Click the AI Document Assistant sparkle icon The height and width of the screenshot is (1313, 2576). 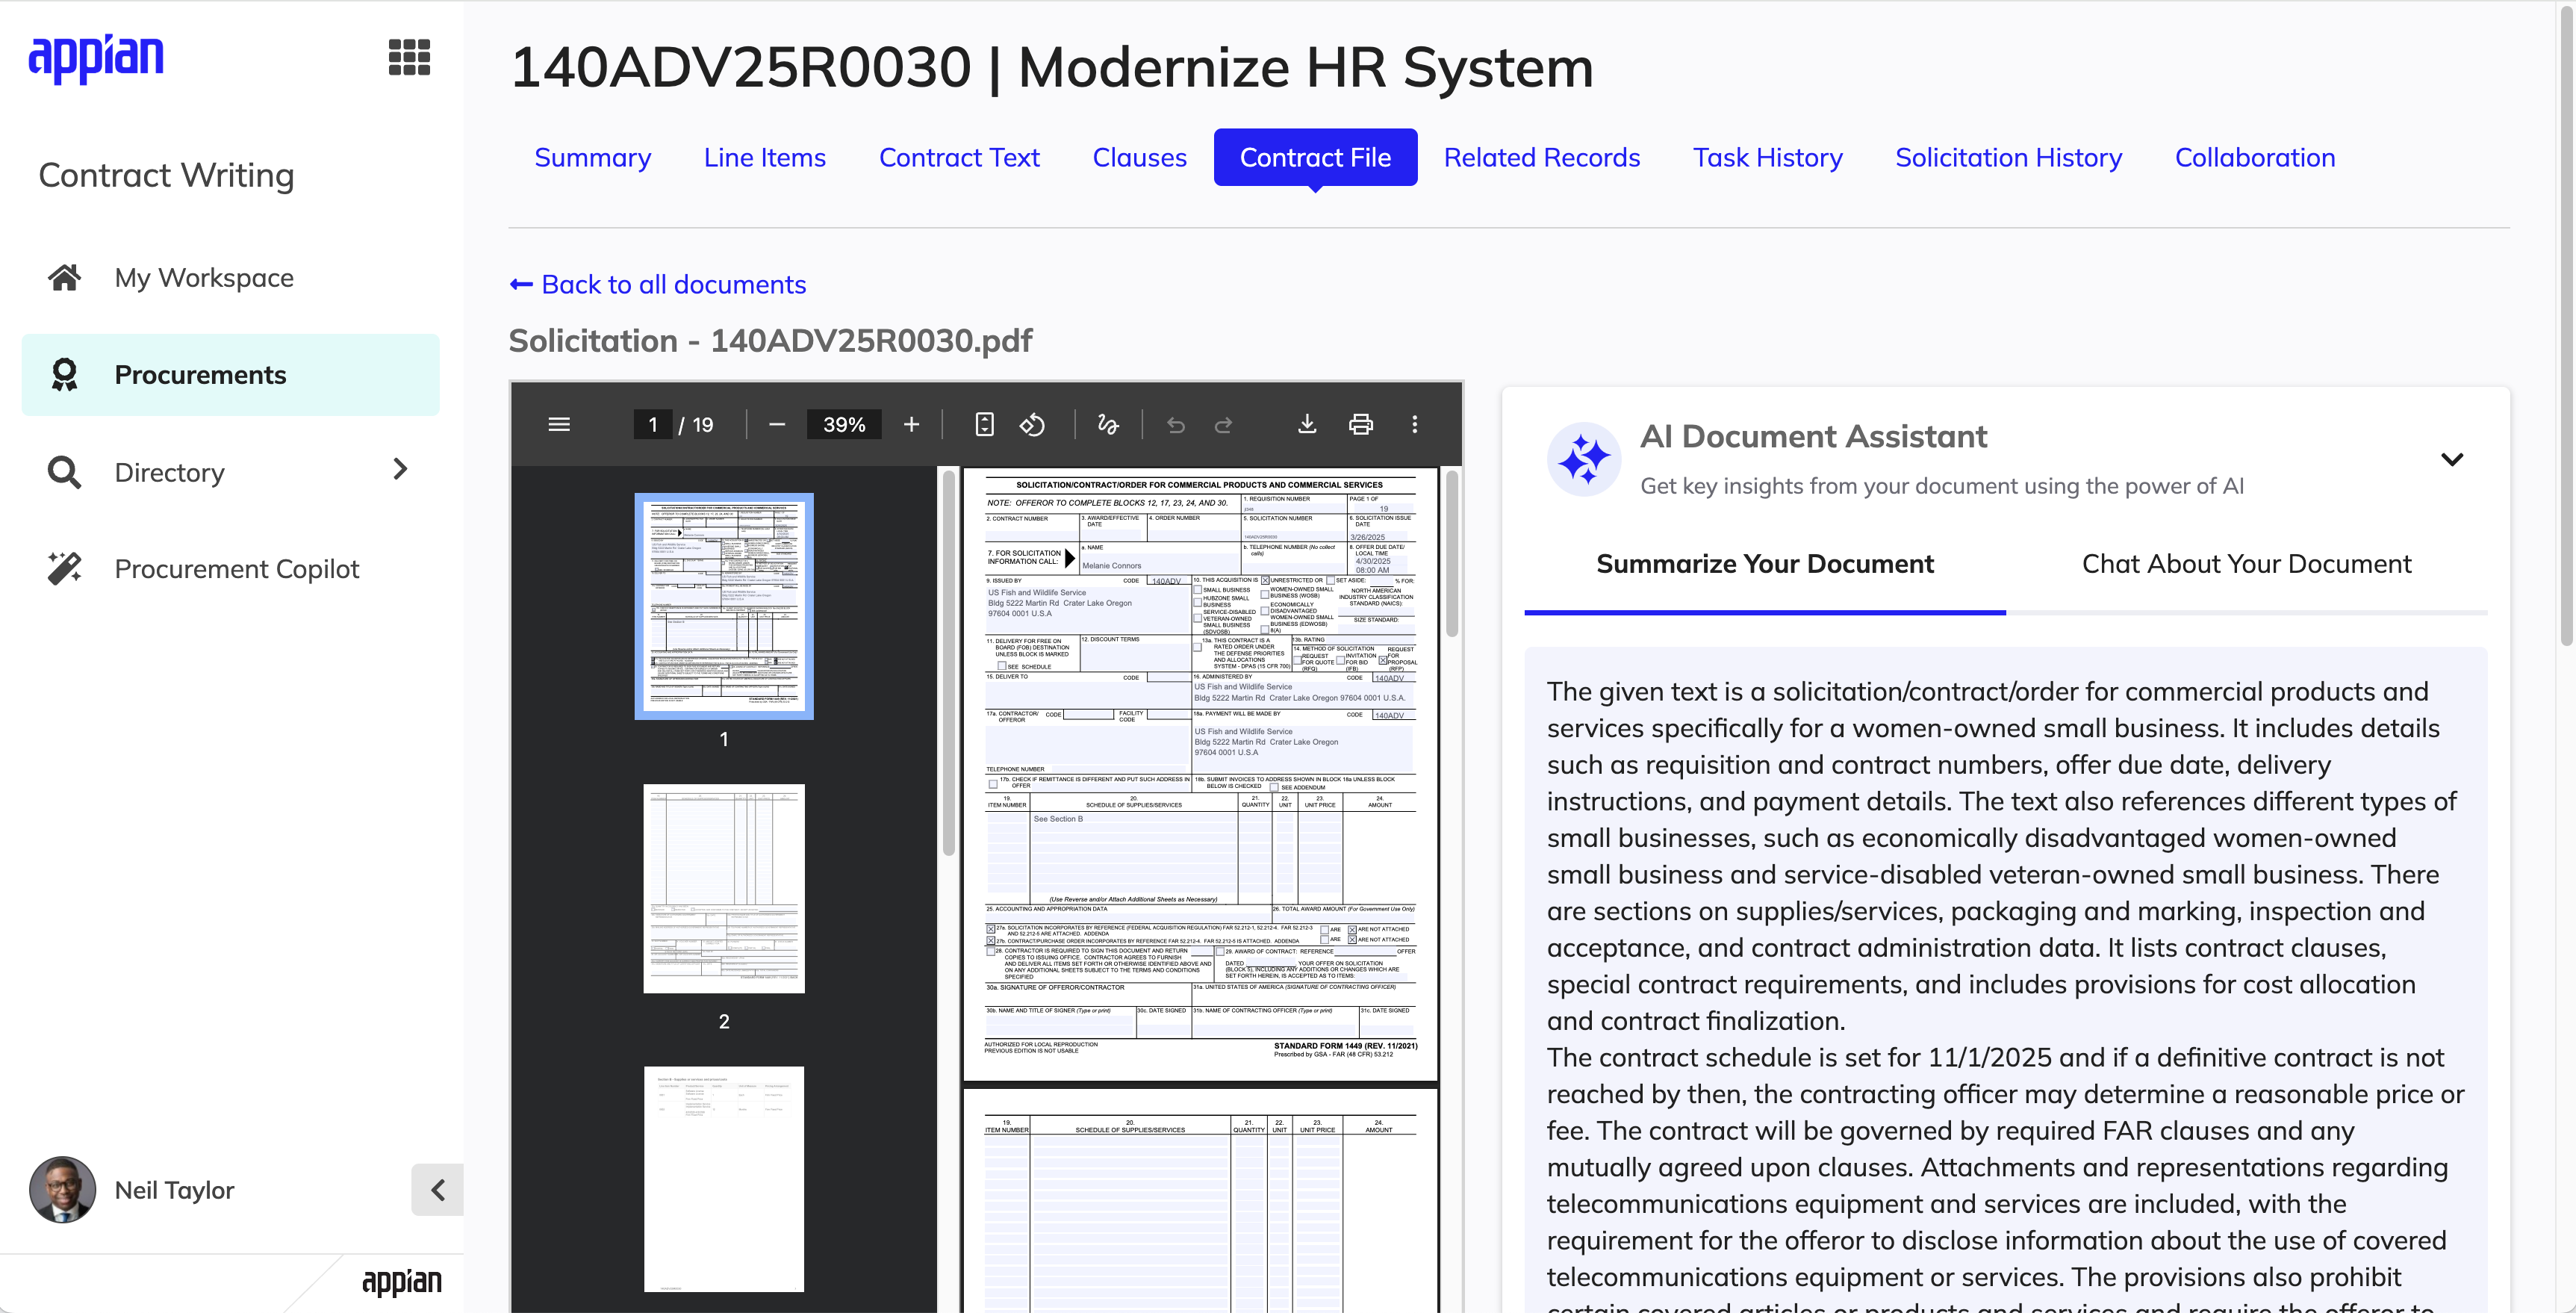click(x=1584, y=459)
